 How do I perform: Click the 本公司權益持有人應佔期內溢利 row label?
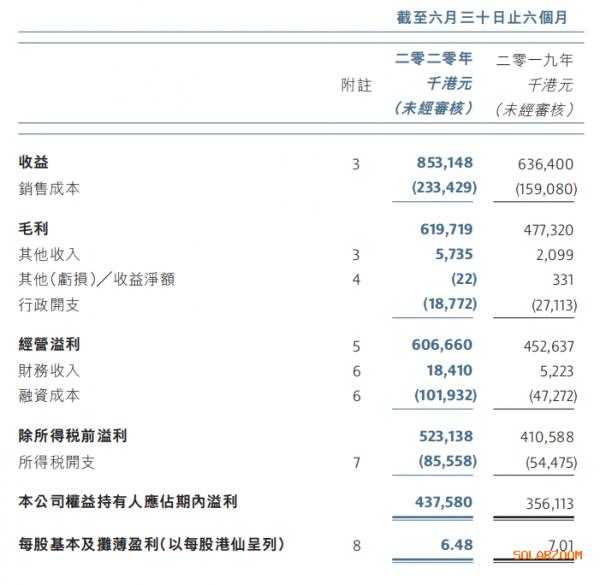(x=128, y=502)
